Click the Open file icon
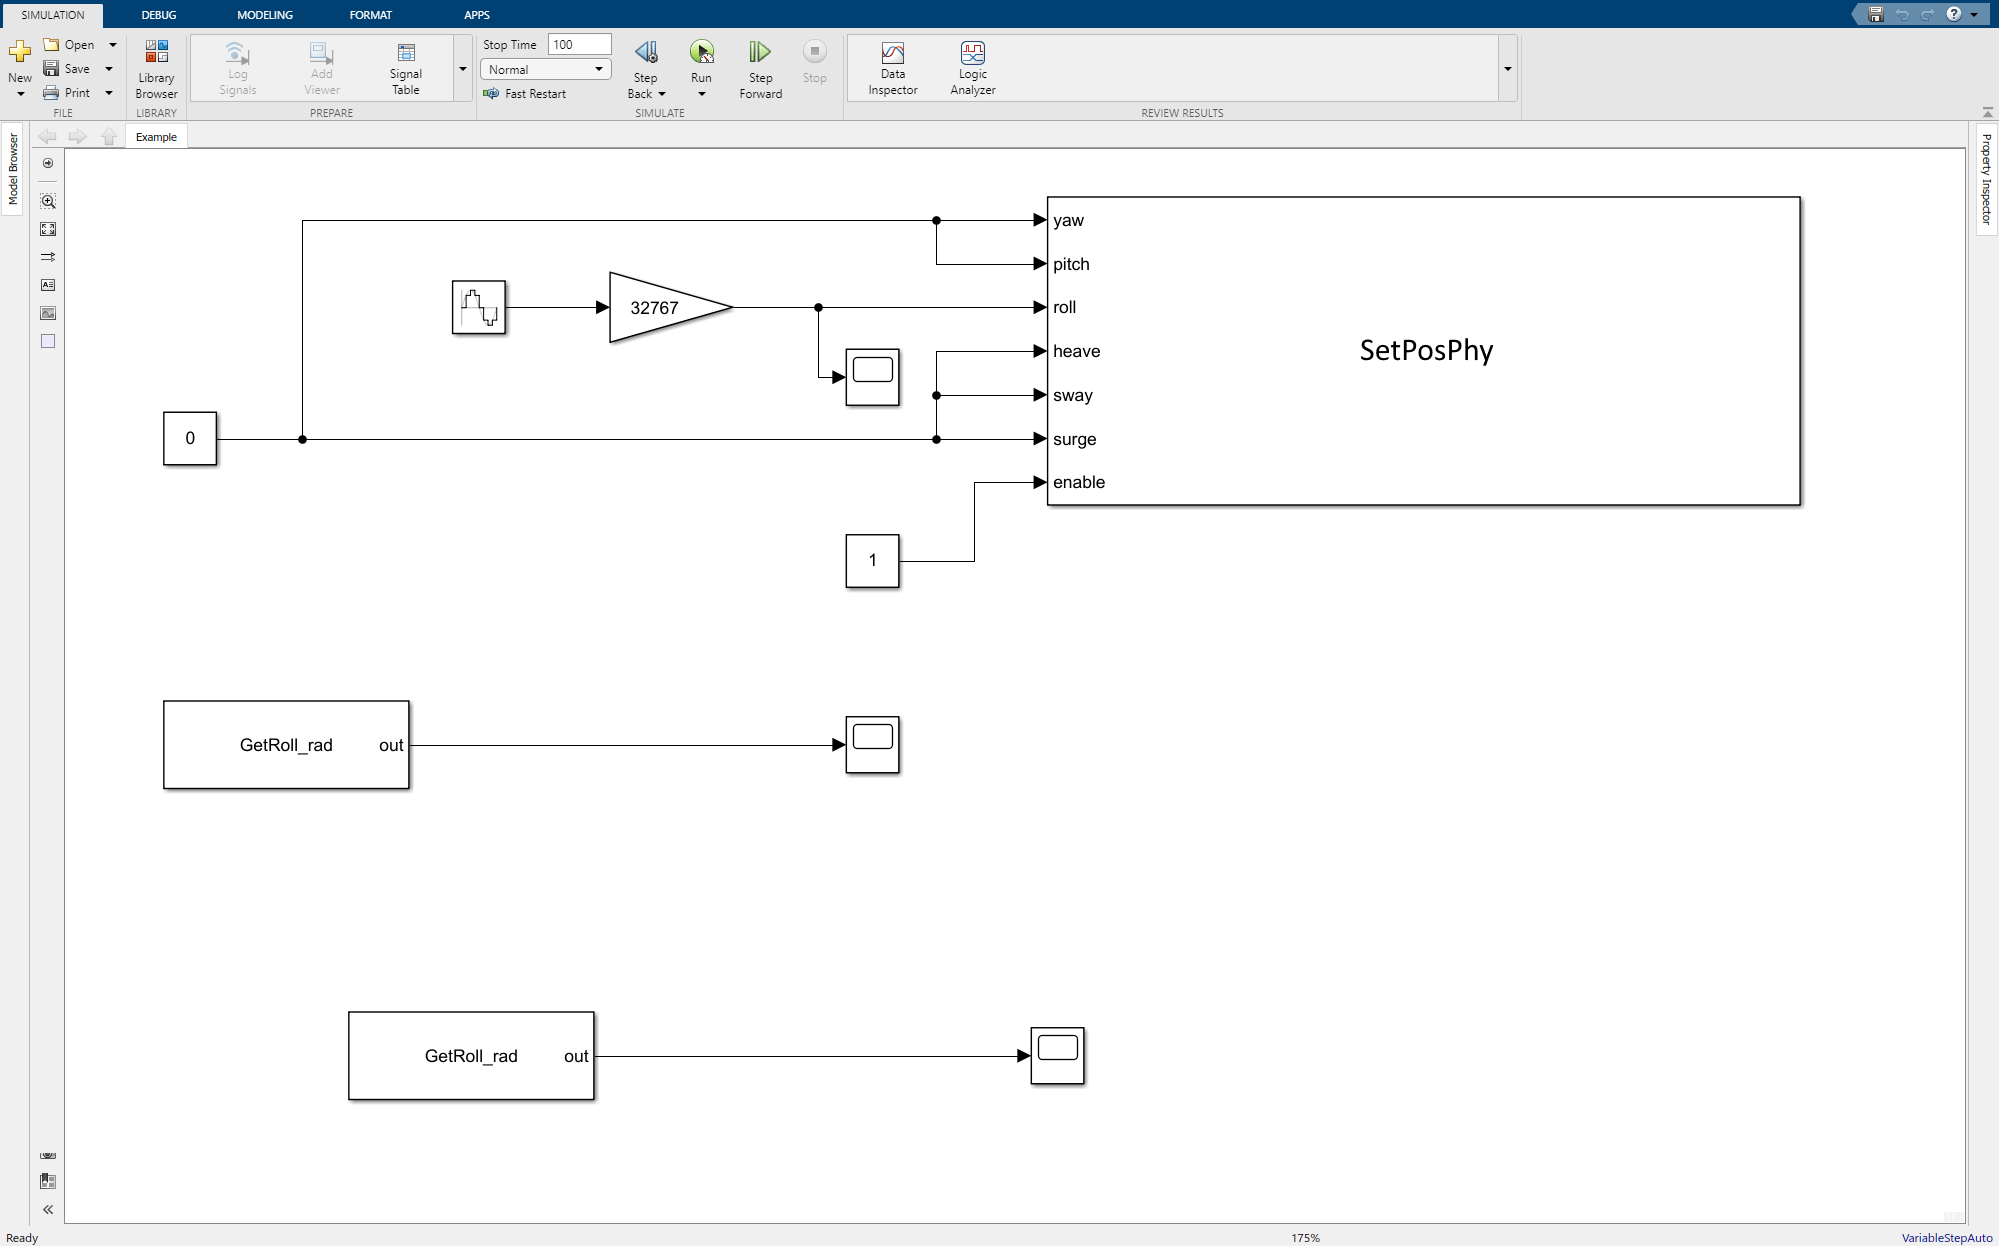The height and width of the screenshot is (1246, 1999). point(51,45)
